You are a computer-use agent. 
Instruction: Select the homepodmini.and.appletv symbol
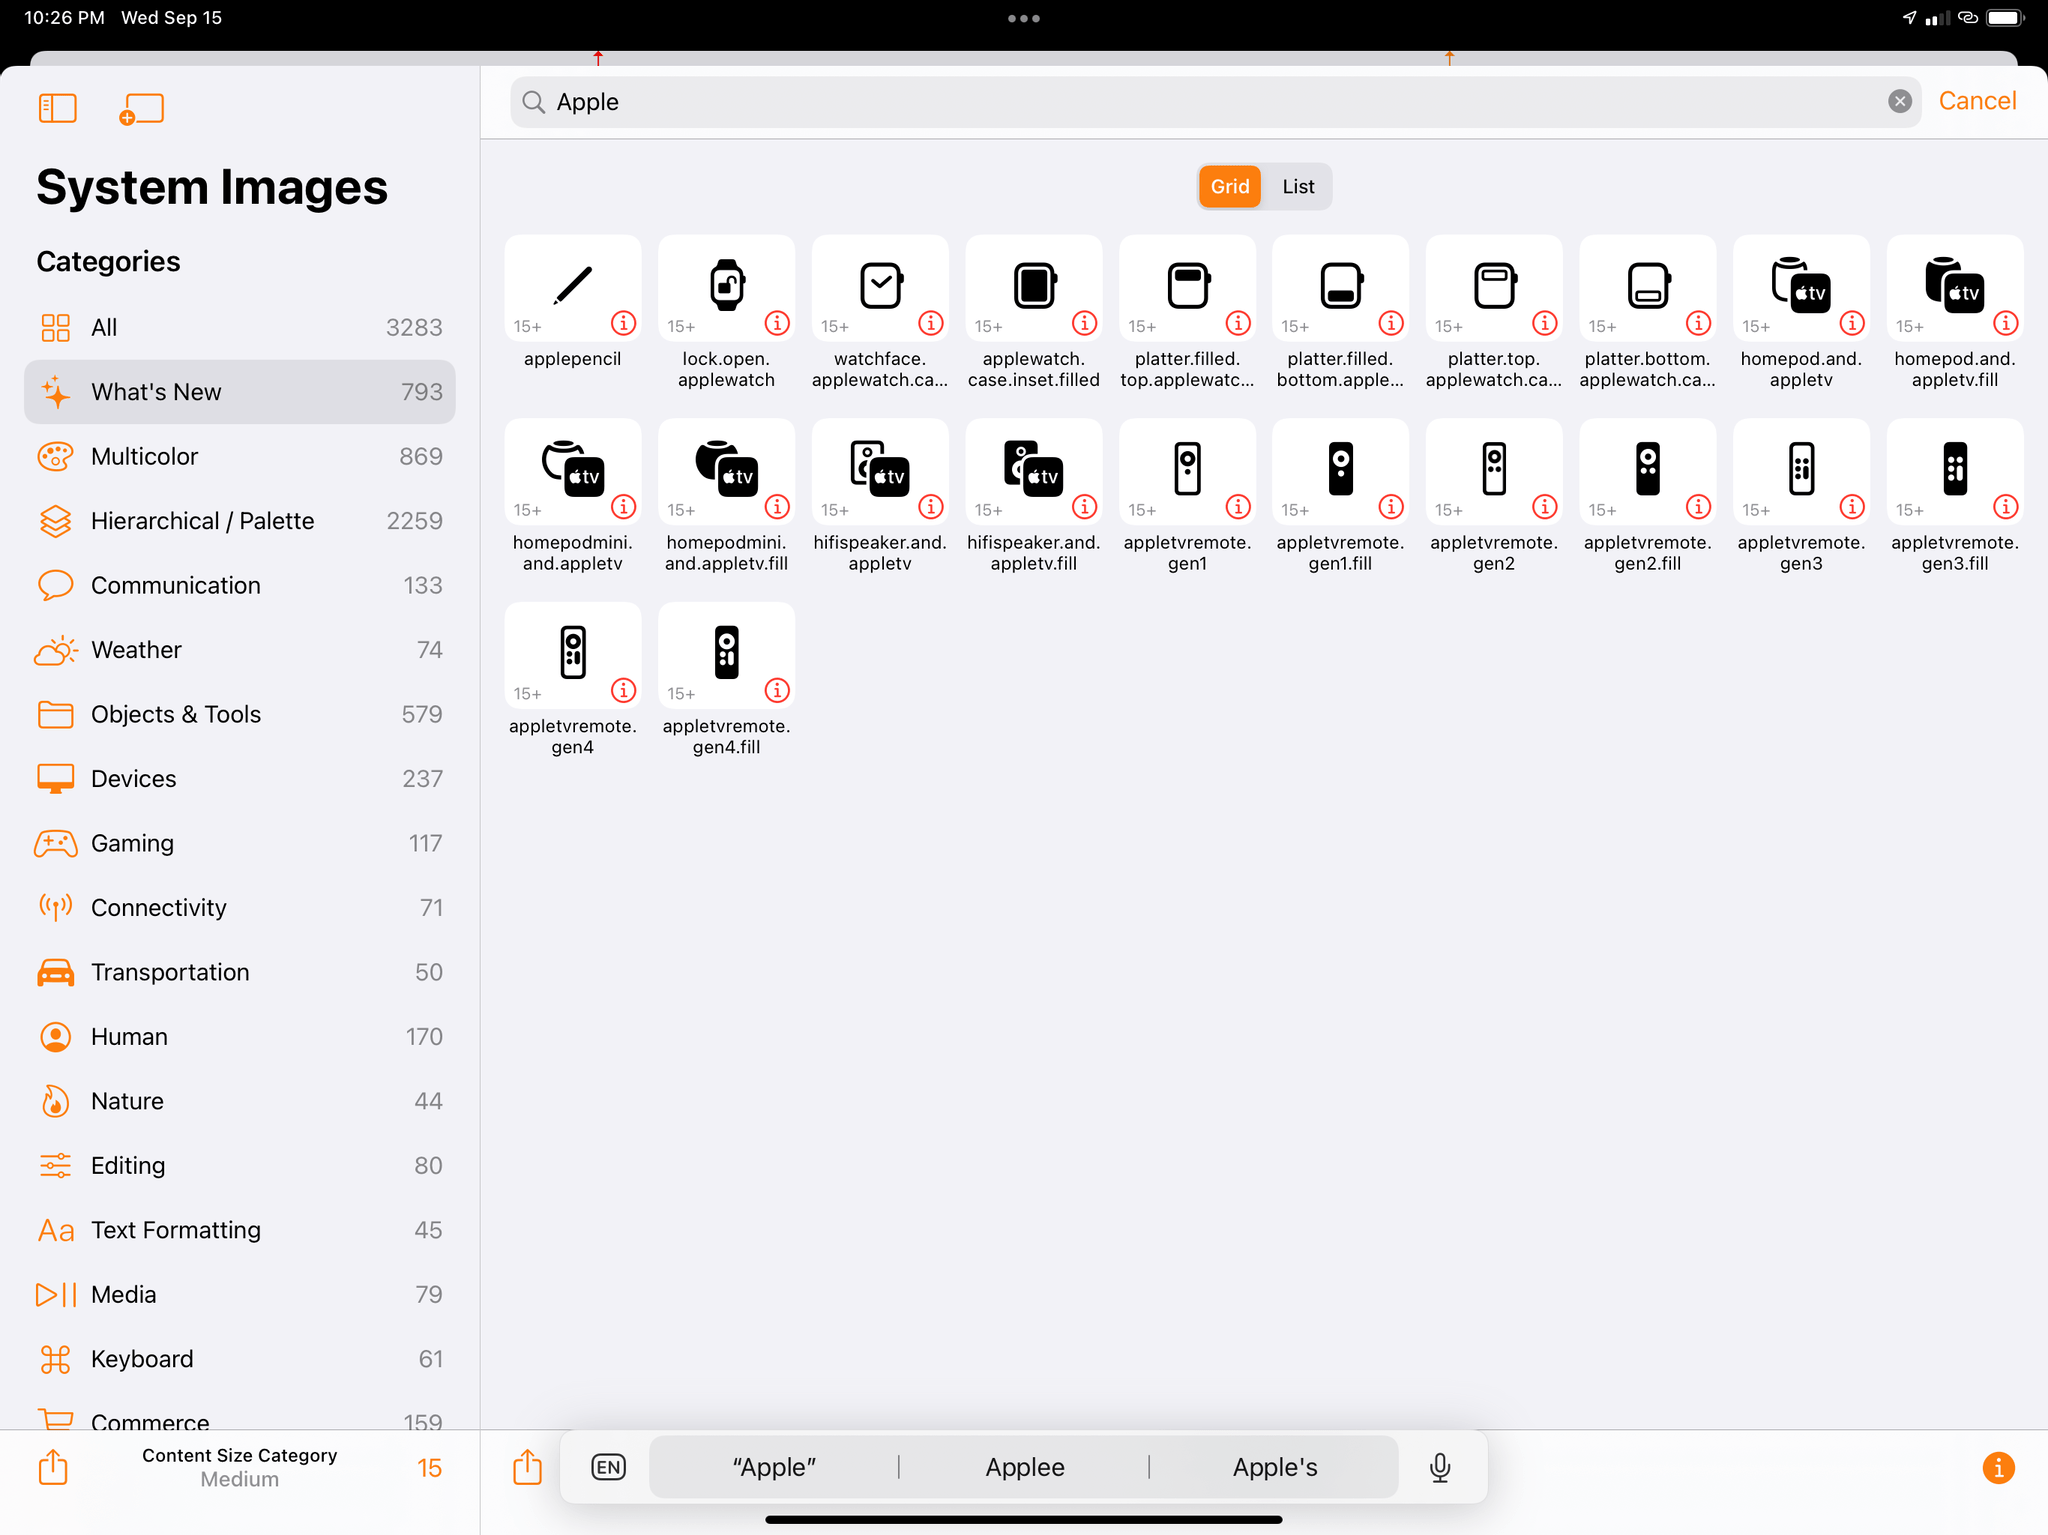click(x=573, y=470)
